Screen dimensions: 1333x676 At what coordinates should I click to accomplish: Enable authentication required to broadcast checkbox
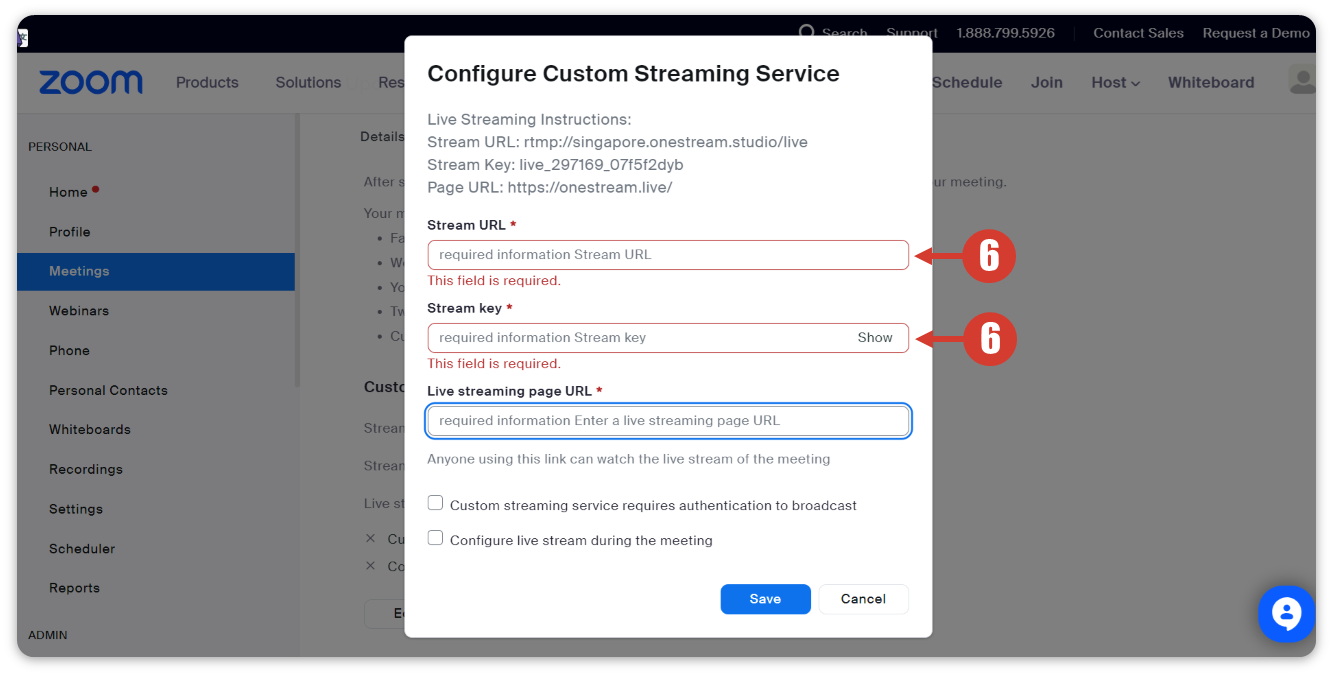point(435,503)
